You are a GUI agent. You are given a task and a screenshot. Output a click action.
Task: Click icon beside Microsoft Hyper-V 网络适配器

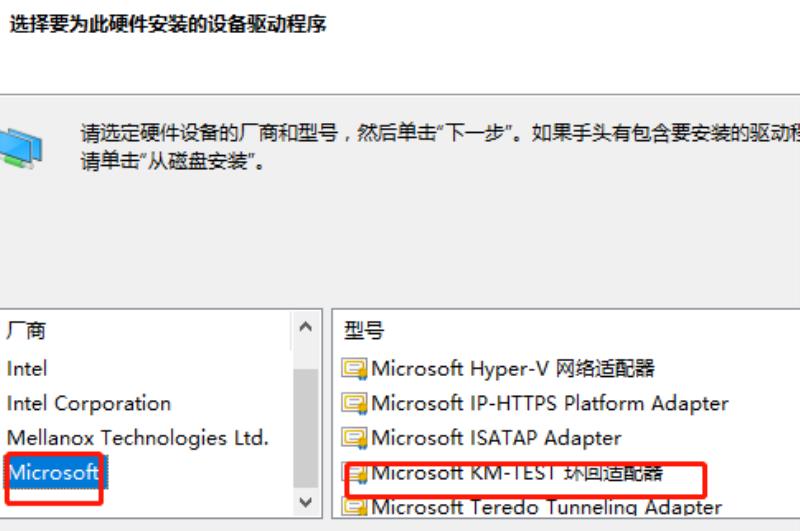point(354,369)
